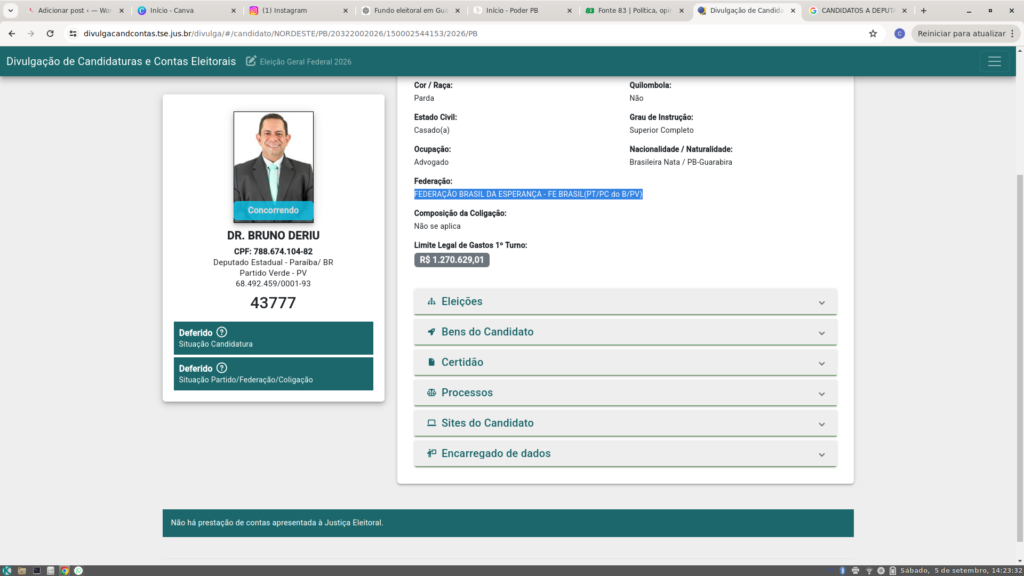Switch to the Início - Canva tab
Image resolution: width=1024 pixels, height=576 pixels.
point(185,10)
